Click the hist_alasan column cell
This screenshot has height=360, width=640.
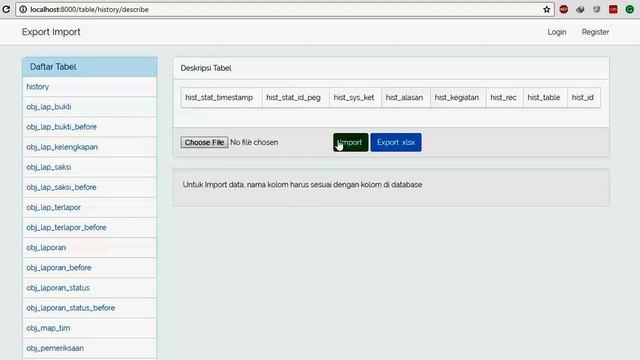tap(406, 98)
